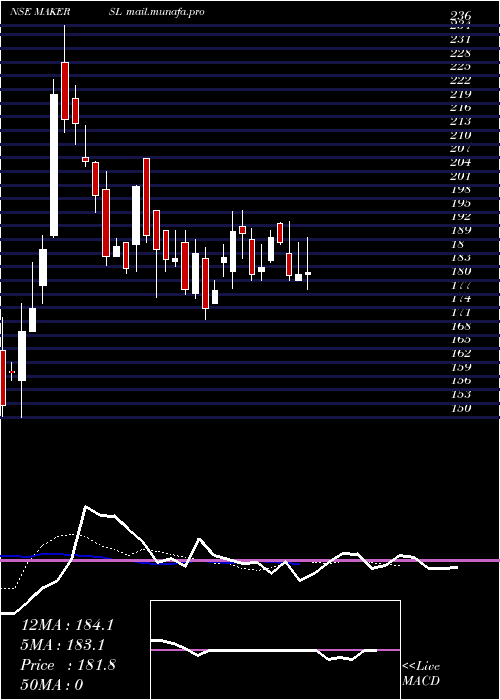
Task: Click the tallest white candlestick body
Action: pyautogui.click(x=54, y=165)
